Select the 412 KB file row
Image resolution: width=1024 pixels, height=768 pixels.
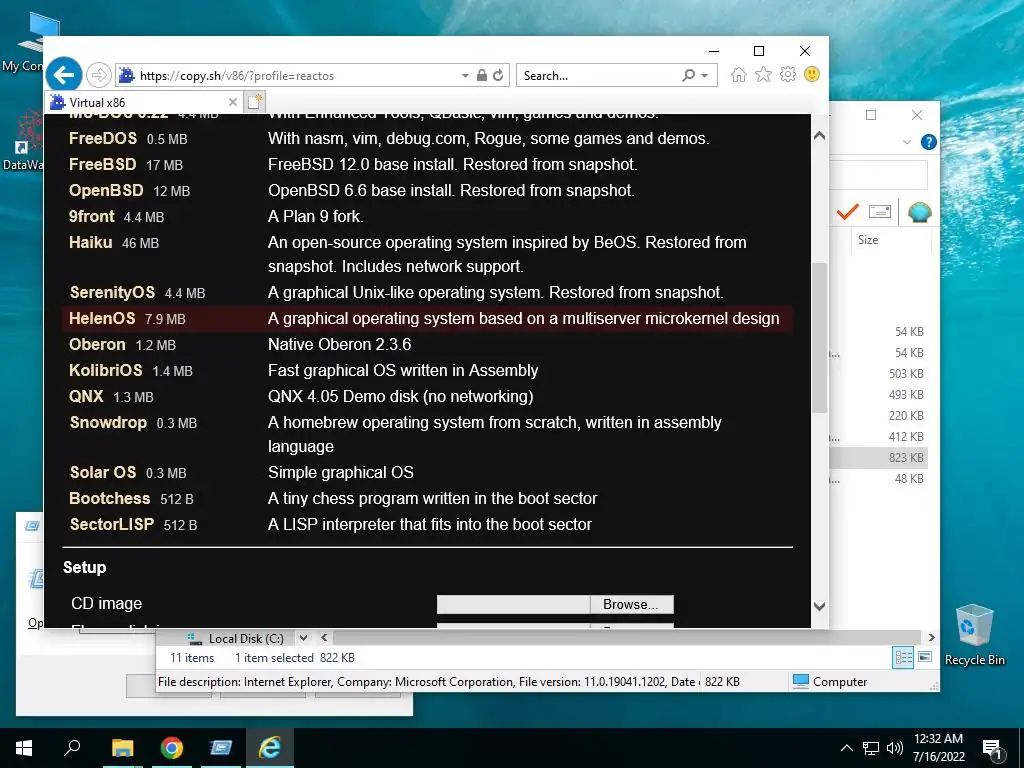click(879, 436)
